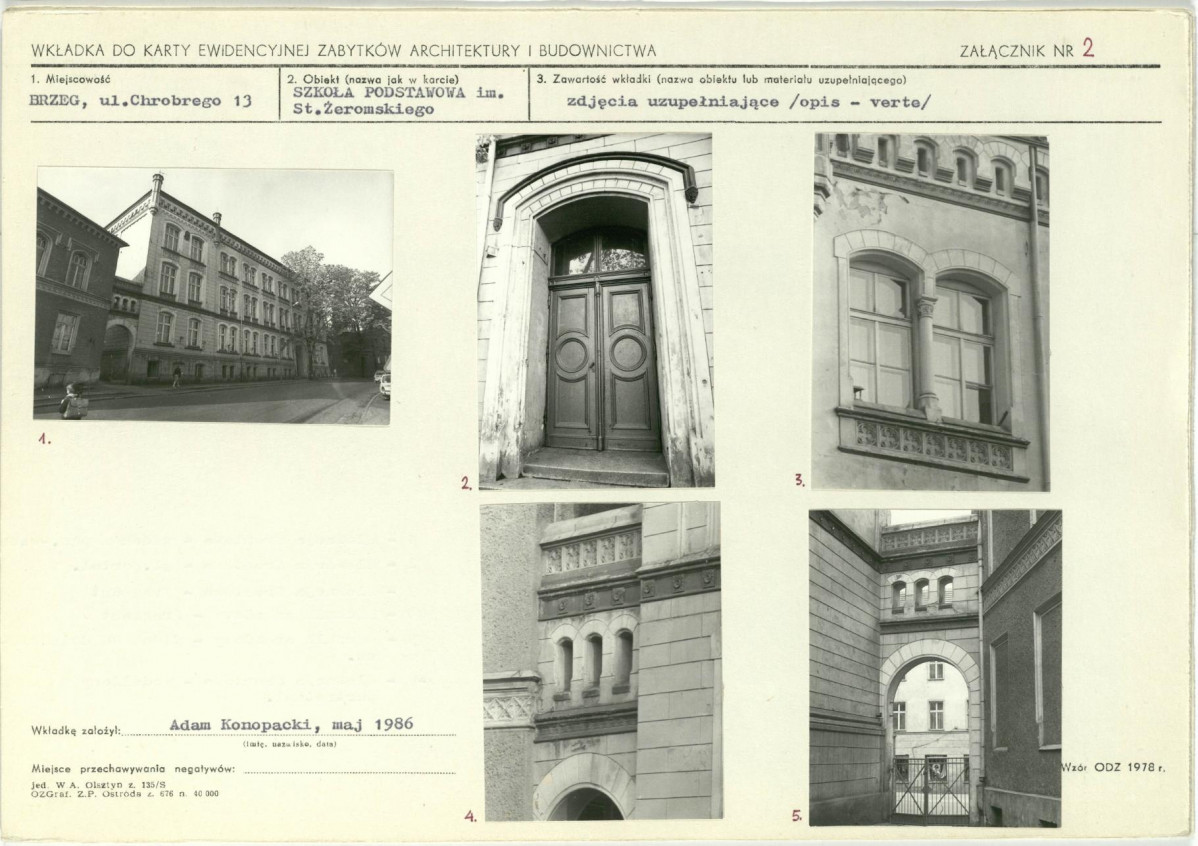Viewport: 1198px width, 846px height.
Task: Click the street view photo of the school building
Action: pyautogui.click(x=213, y=295)
